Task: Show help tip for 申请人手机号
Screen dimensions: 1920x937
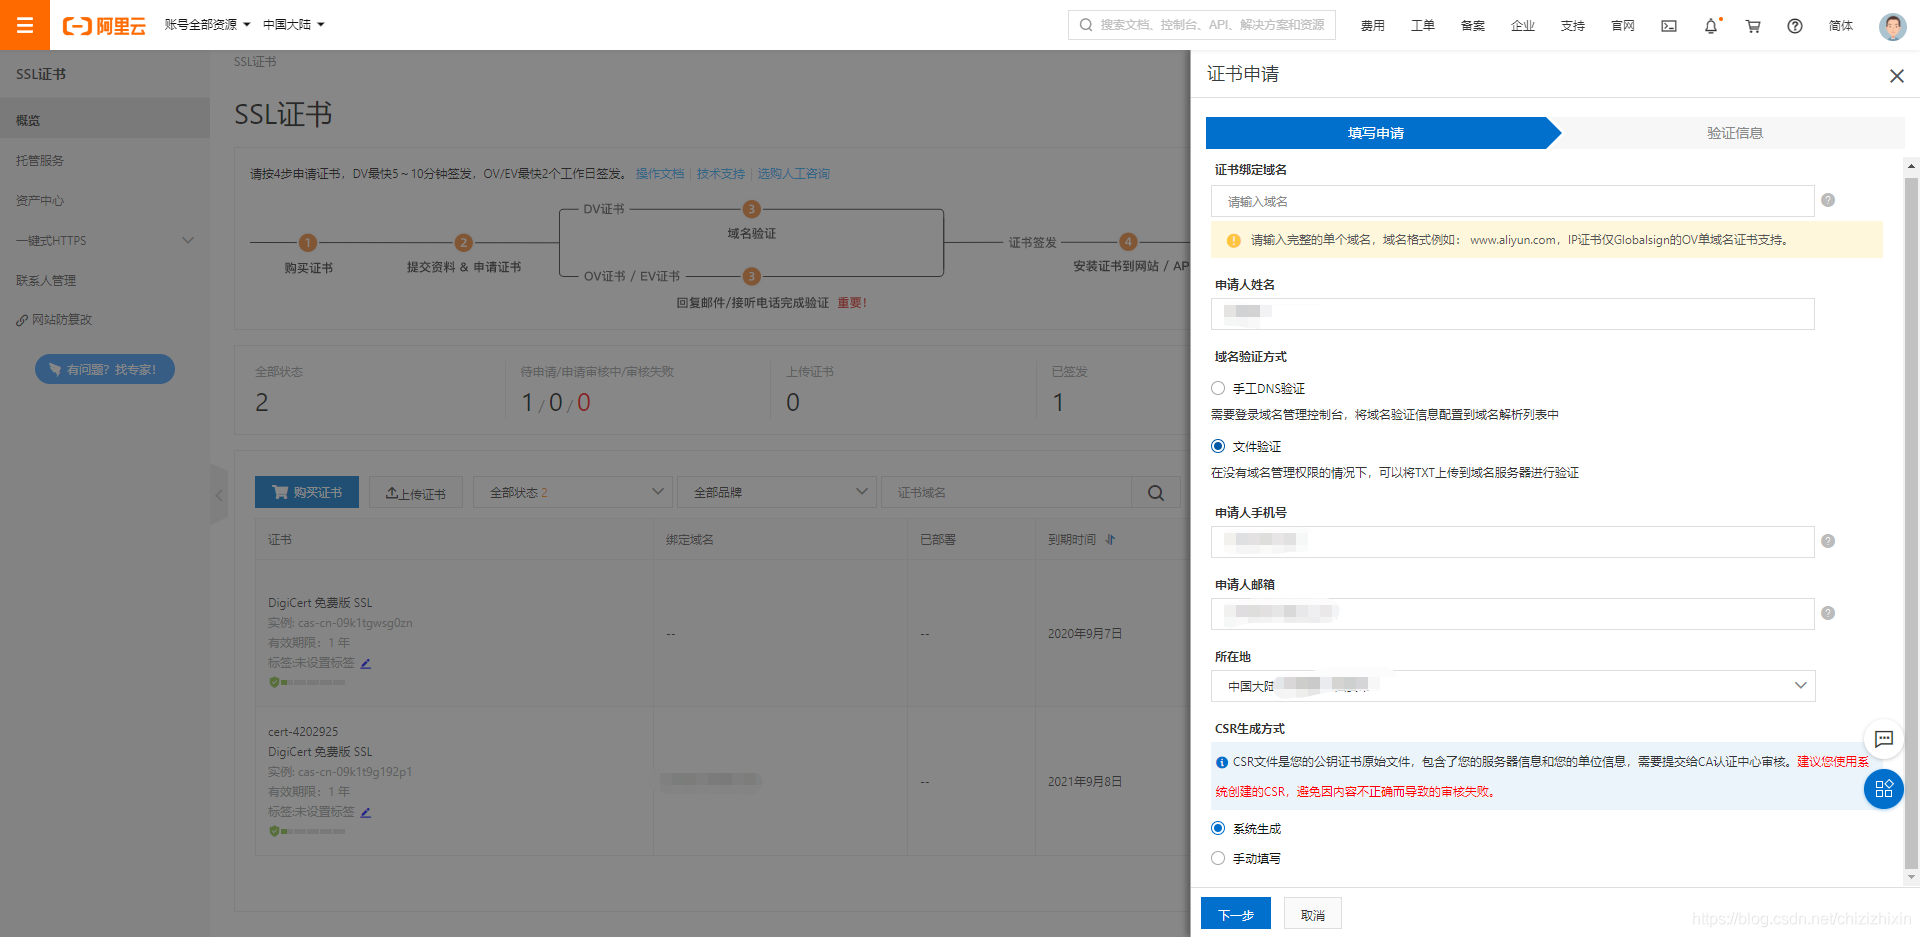Action: click(1828, 541)
